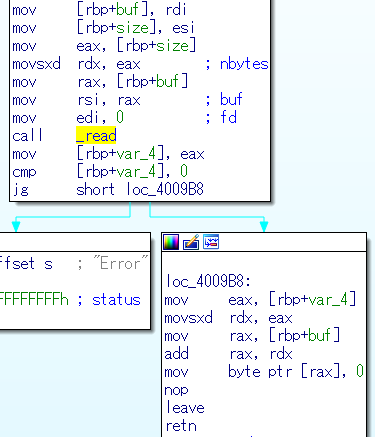
Task: Click the 'ffset s' operand in the left block
Action: tap(26, 263)
